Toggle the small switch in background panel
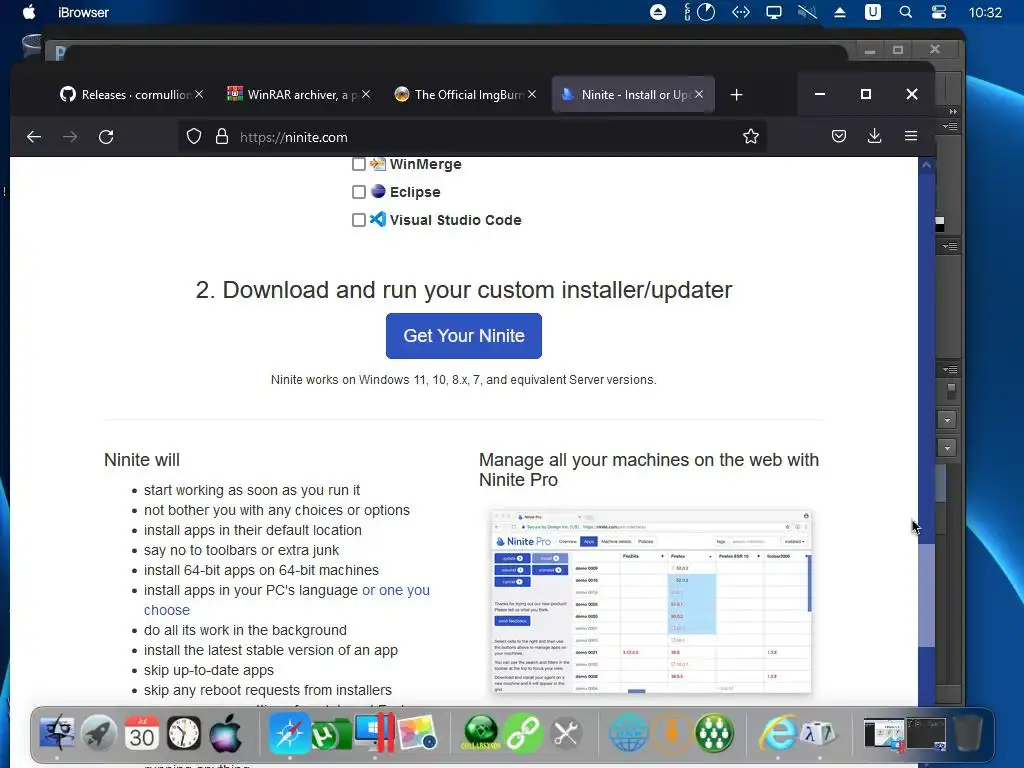 click(x=952, y=391)
